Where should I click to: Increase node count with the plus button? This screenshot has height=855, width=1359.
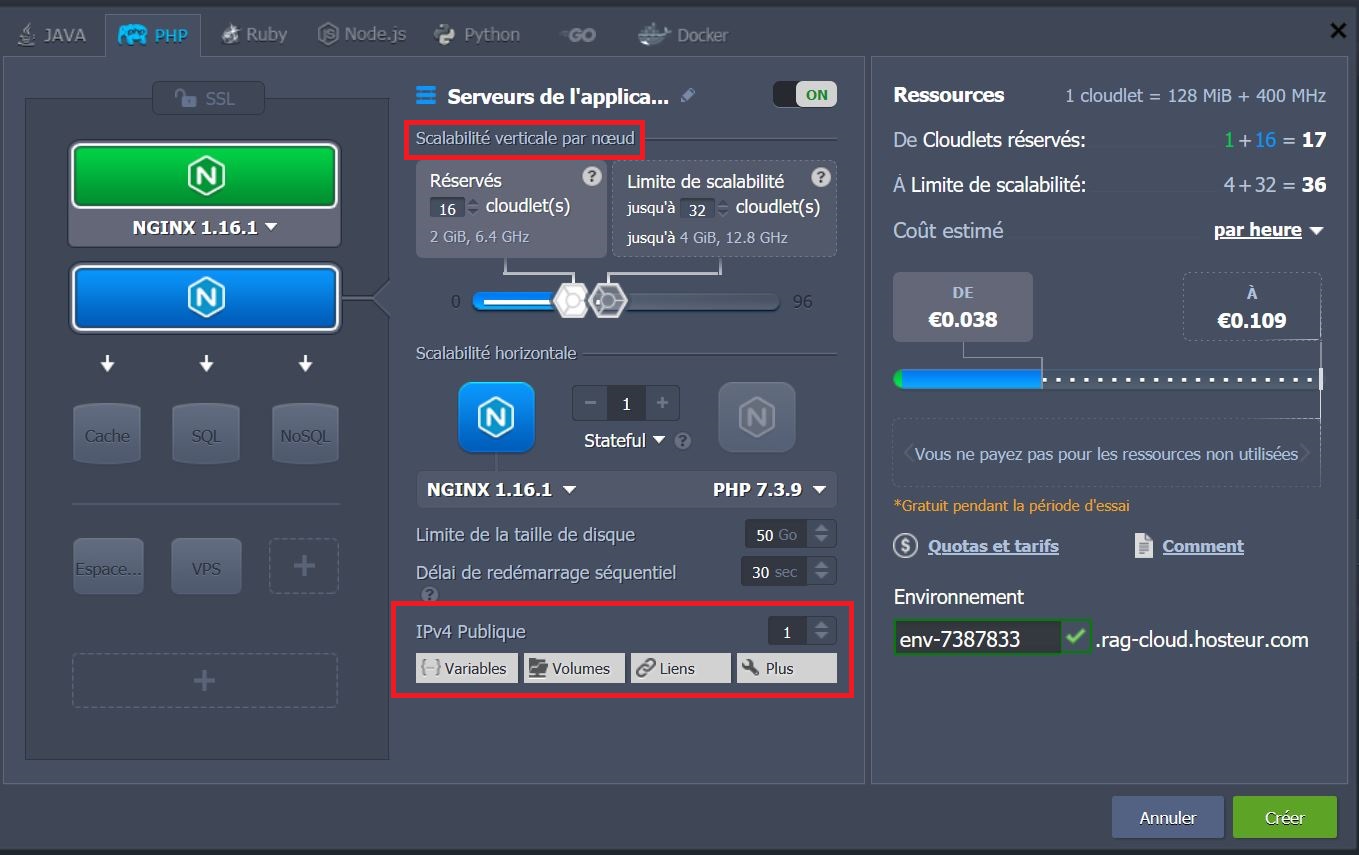(x=662, y=403)
